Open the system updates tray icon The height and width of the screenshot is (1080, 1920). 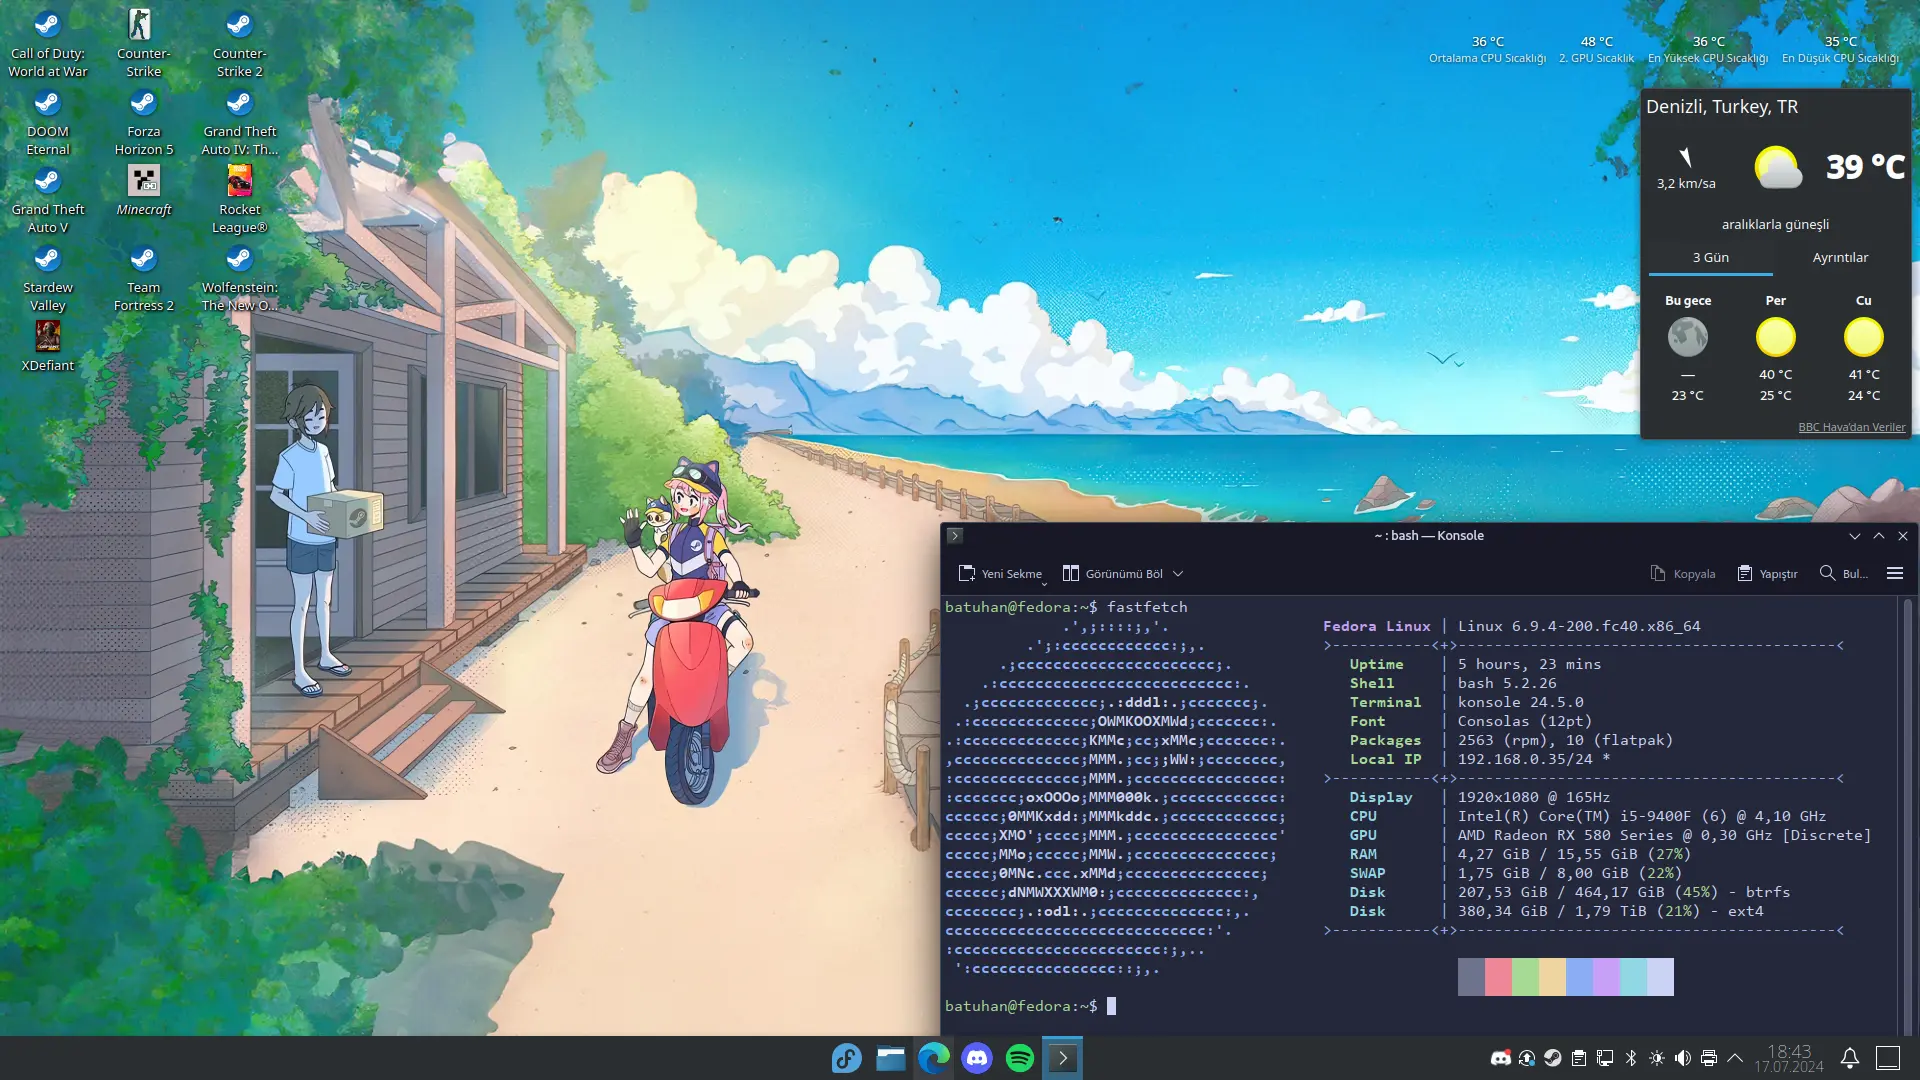[x=1527, y=1058]
